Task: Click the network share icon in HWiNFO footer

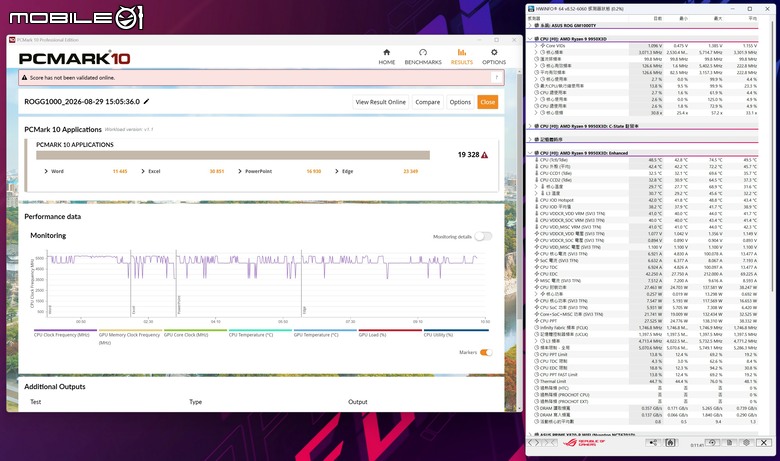Action: coord(653,443)
